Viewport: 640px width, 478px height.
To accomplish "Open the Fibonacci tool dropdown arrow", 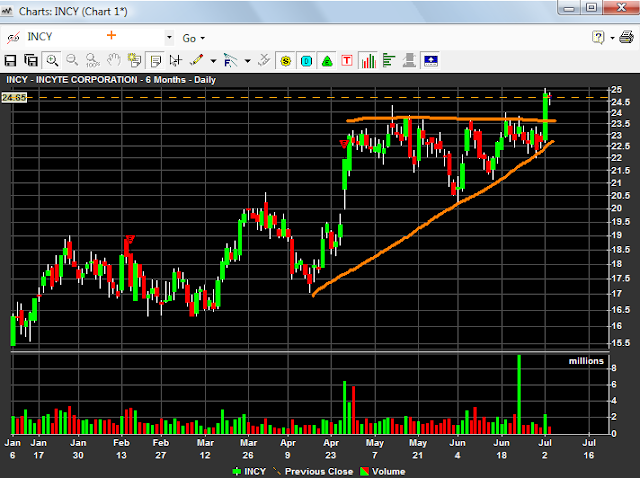I will pos(247,61).
